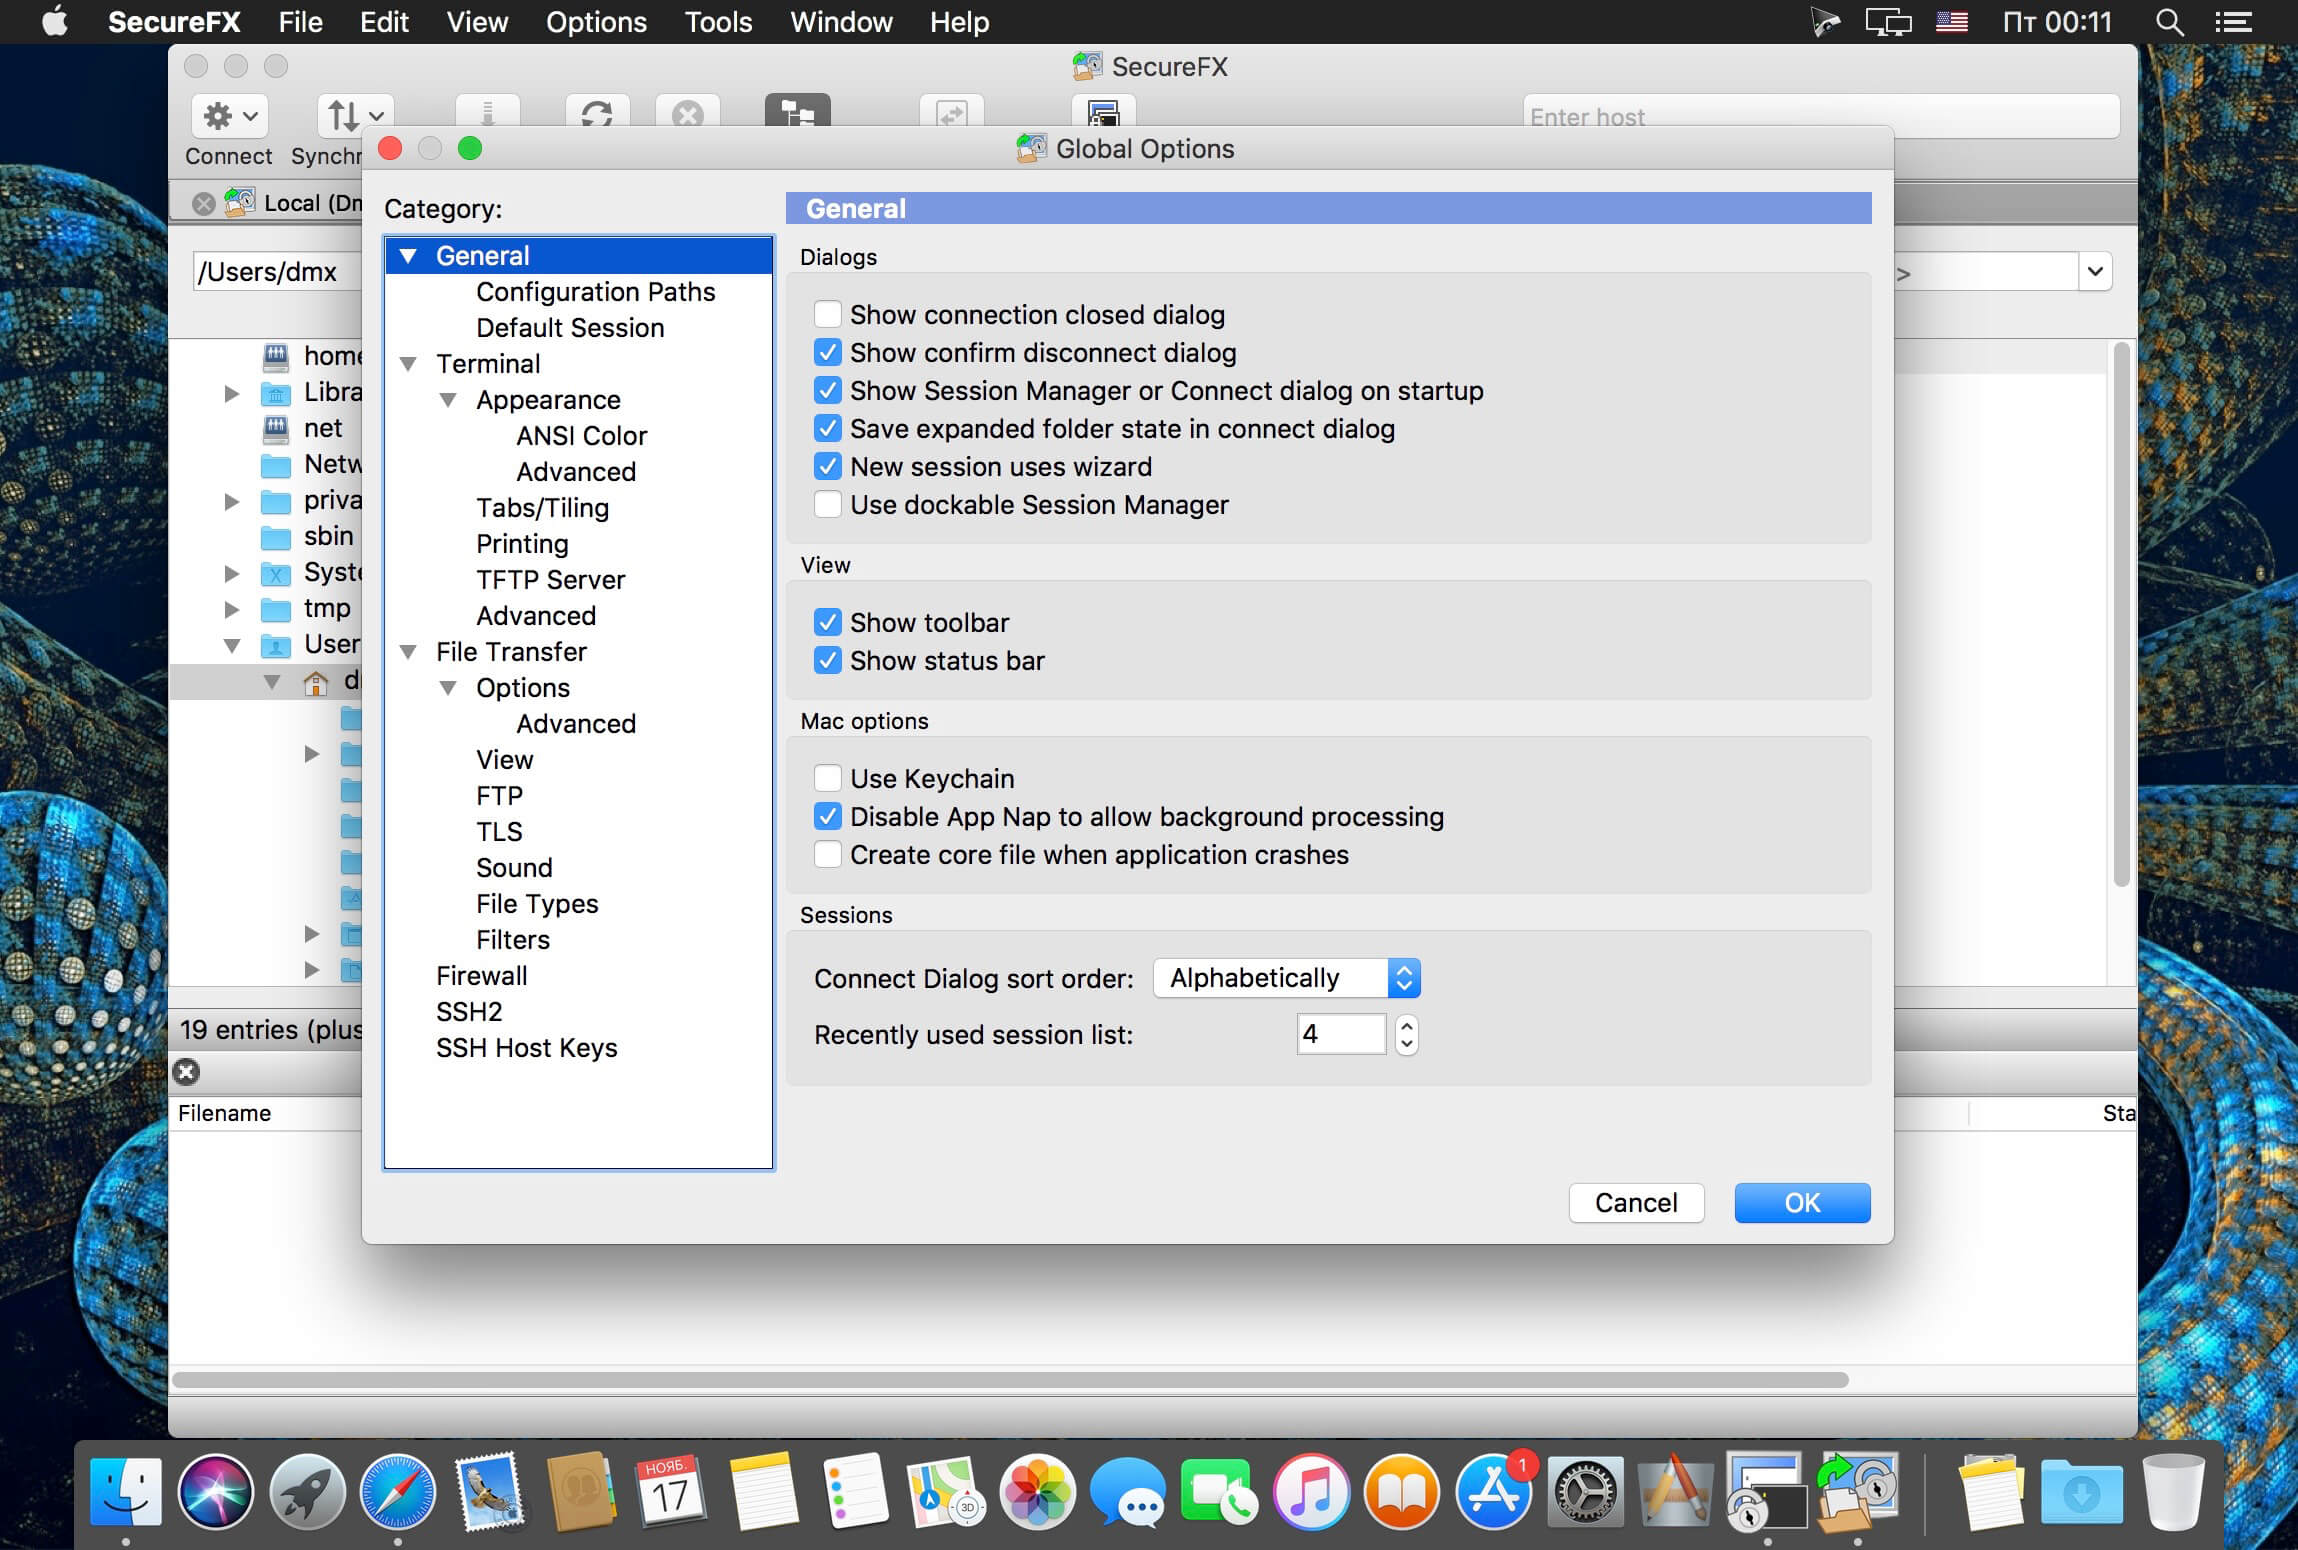This screenshot has width=2298, height=1550.
Task: Disable Create core file when crashes
Action: pos(827,855)
